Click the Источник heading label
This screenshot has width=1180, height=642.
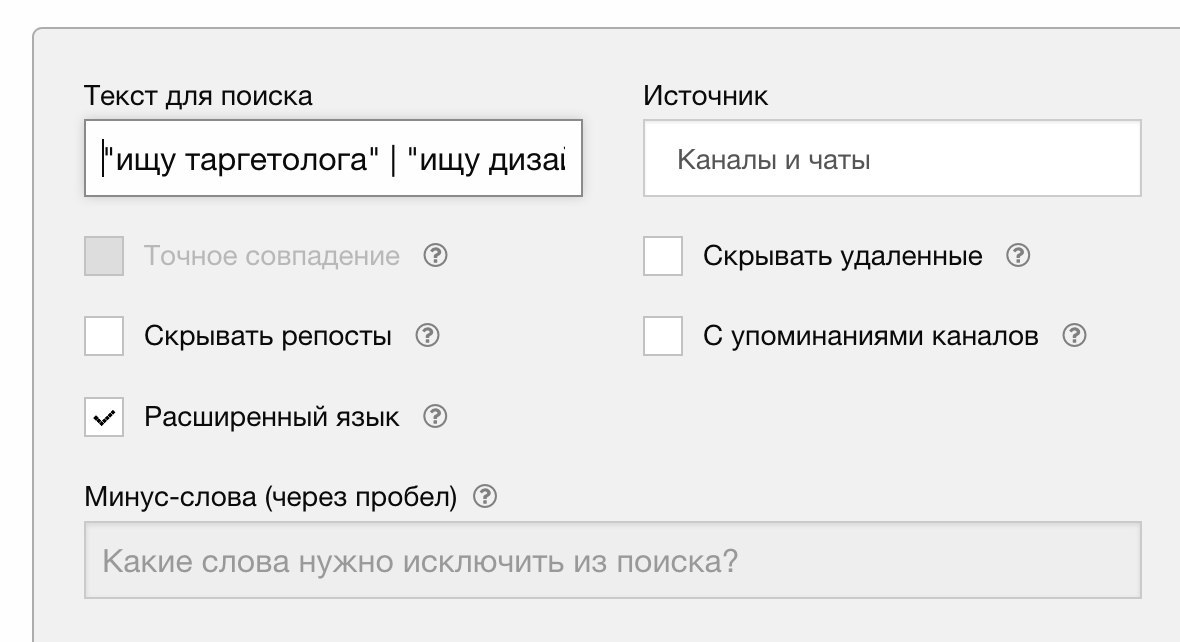coord(705,96)
